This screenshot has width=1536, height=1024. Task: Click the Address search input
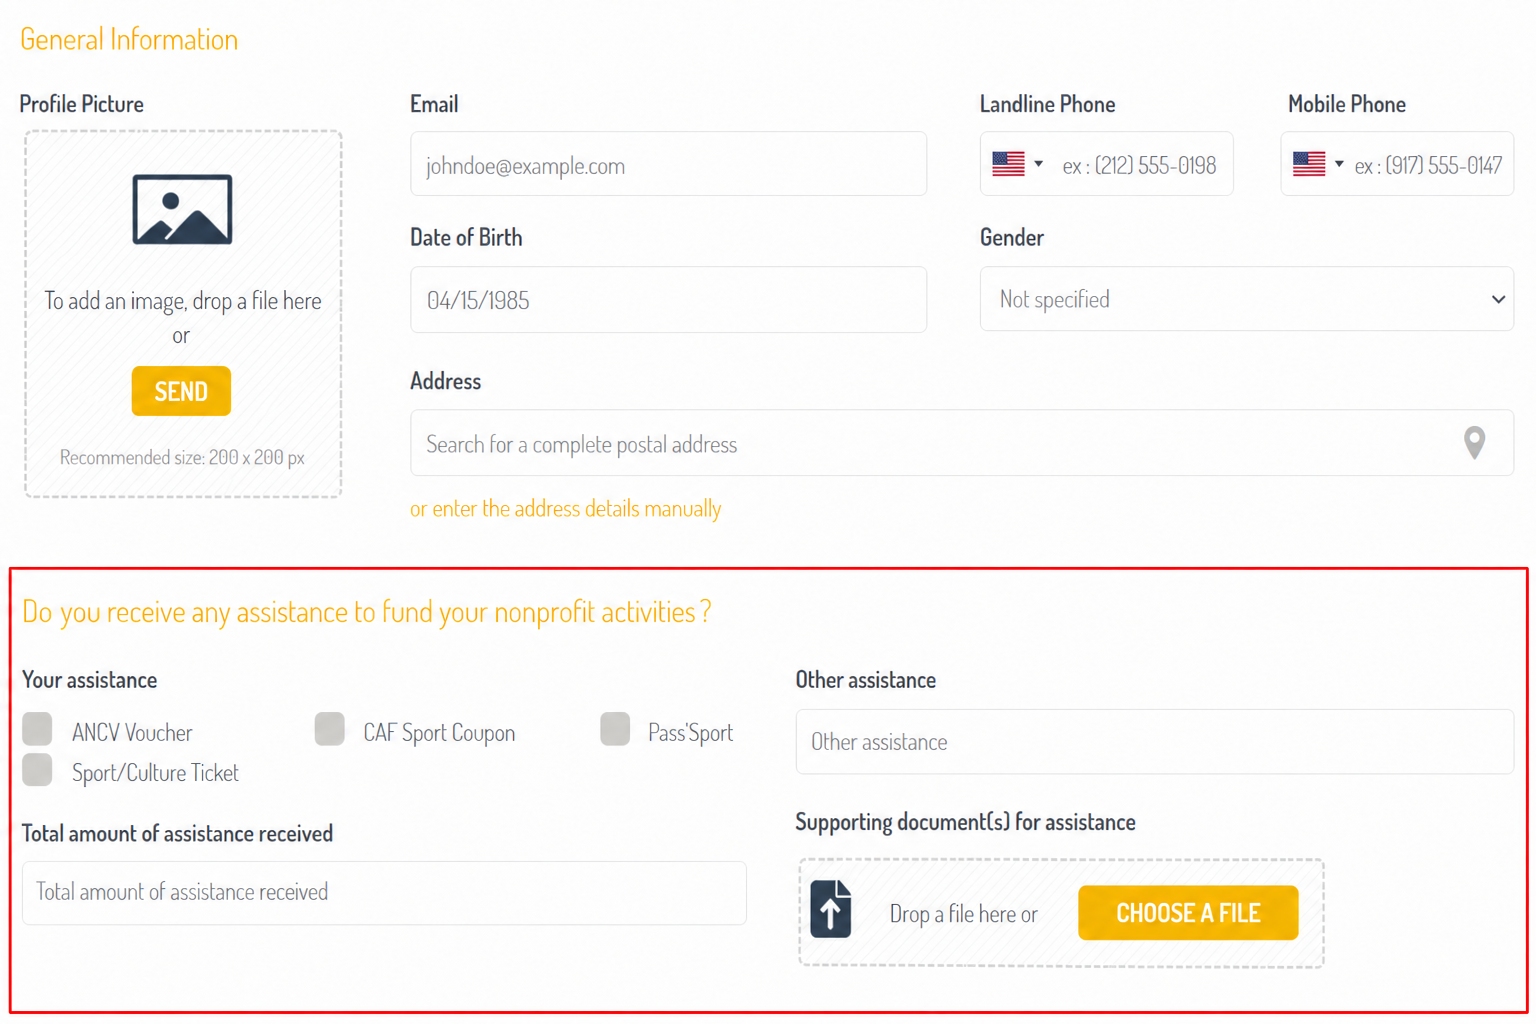(x=961, y=443)
